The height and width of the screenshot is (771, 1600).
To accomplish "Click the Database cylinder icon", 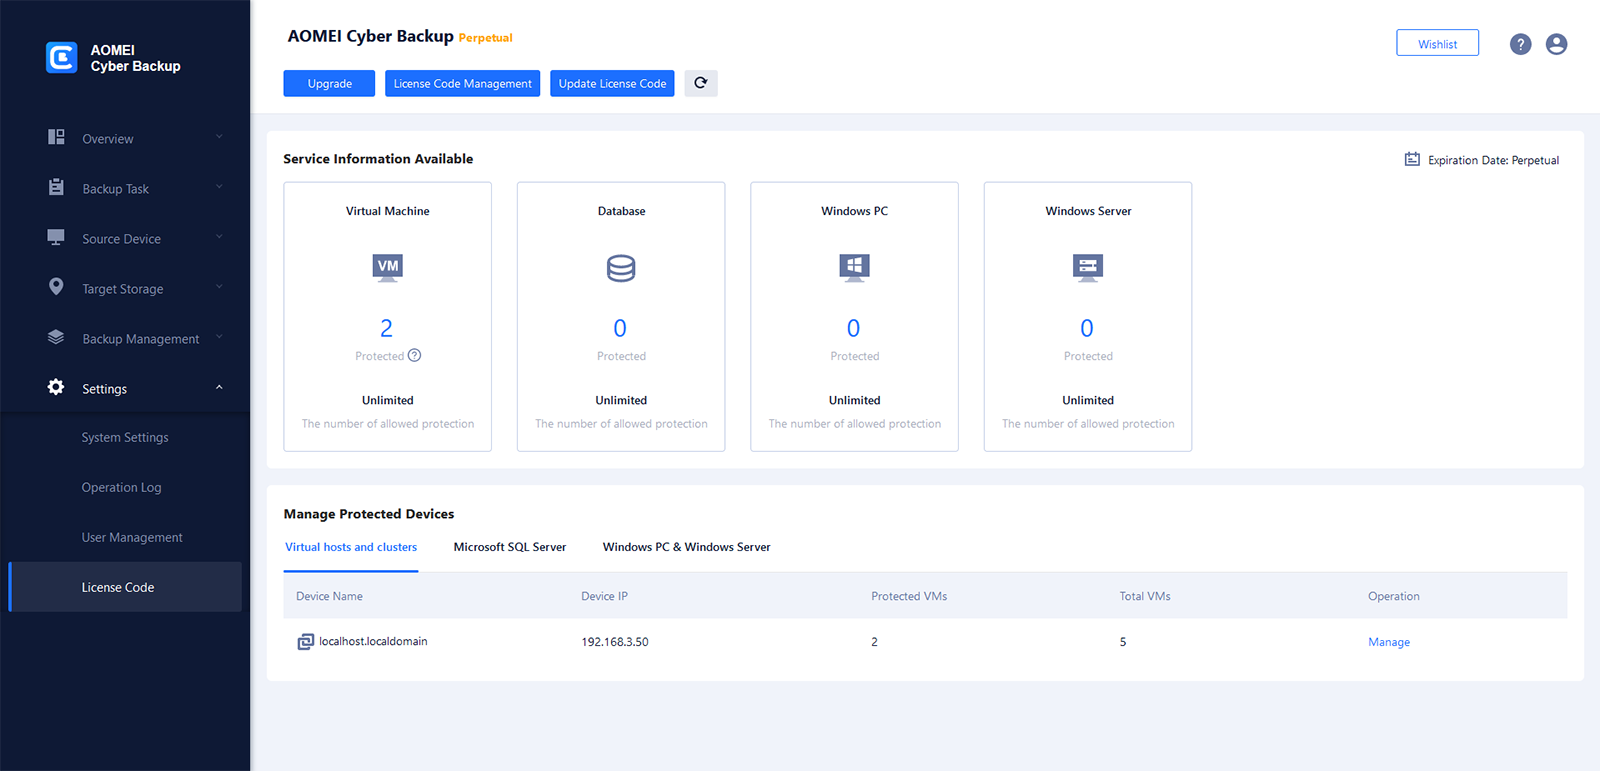I will [x=621, y=268].
